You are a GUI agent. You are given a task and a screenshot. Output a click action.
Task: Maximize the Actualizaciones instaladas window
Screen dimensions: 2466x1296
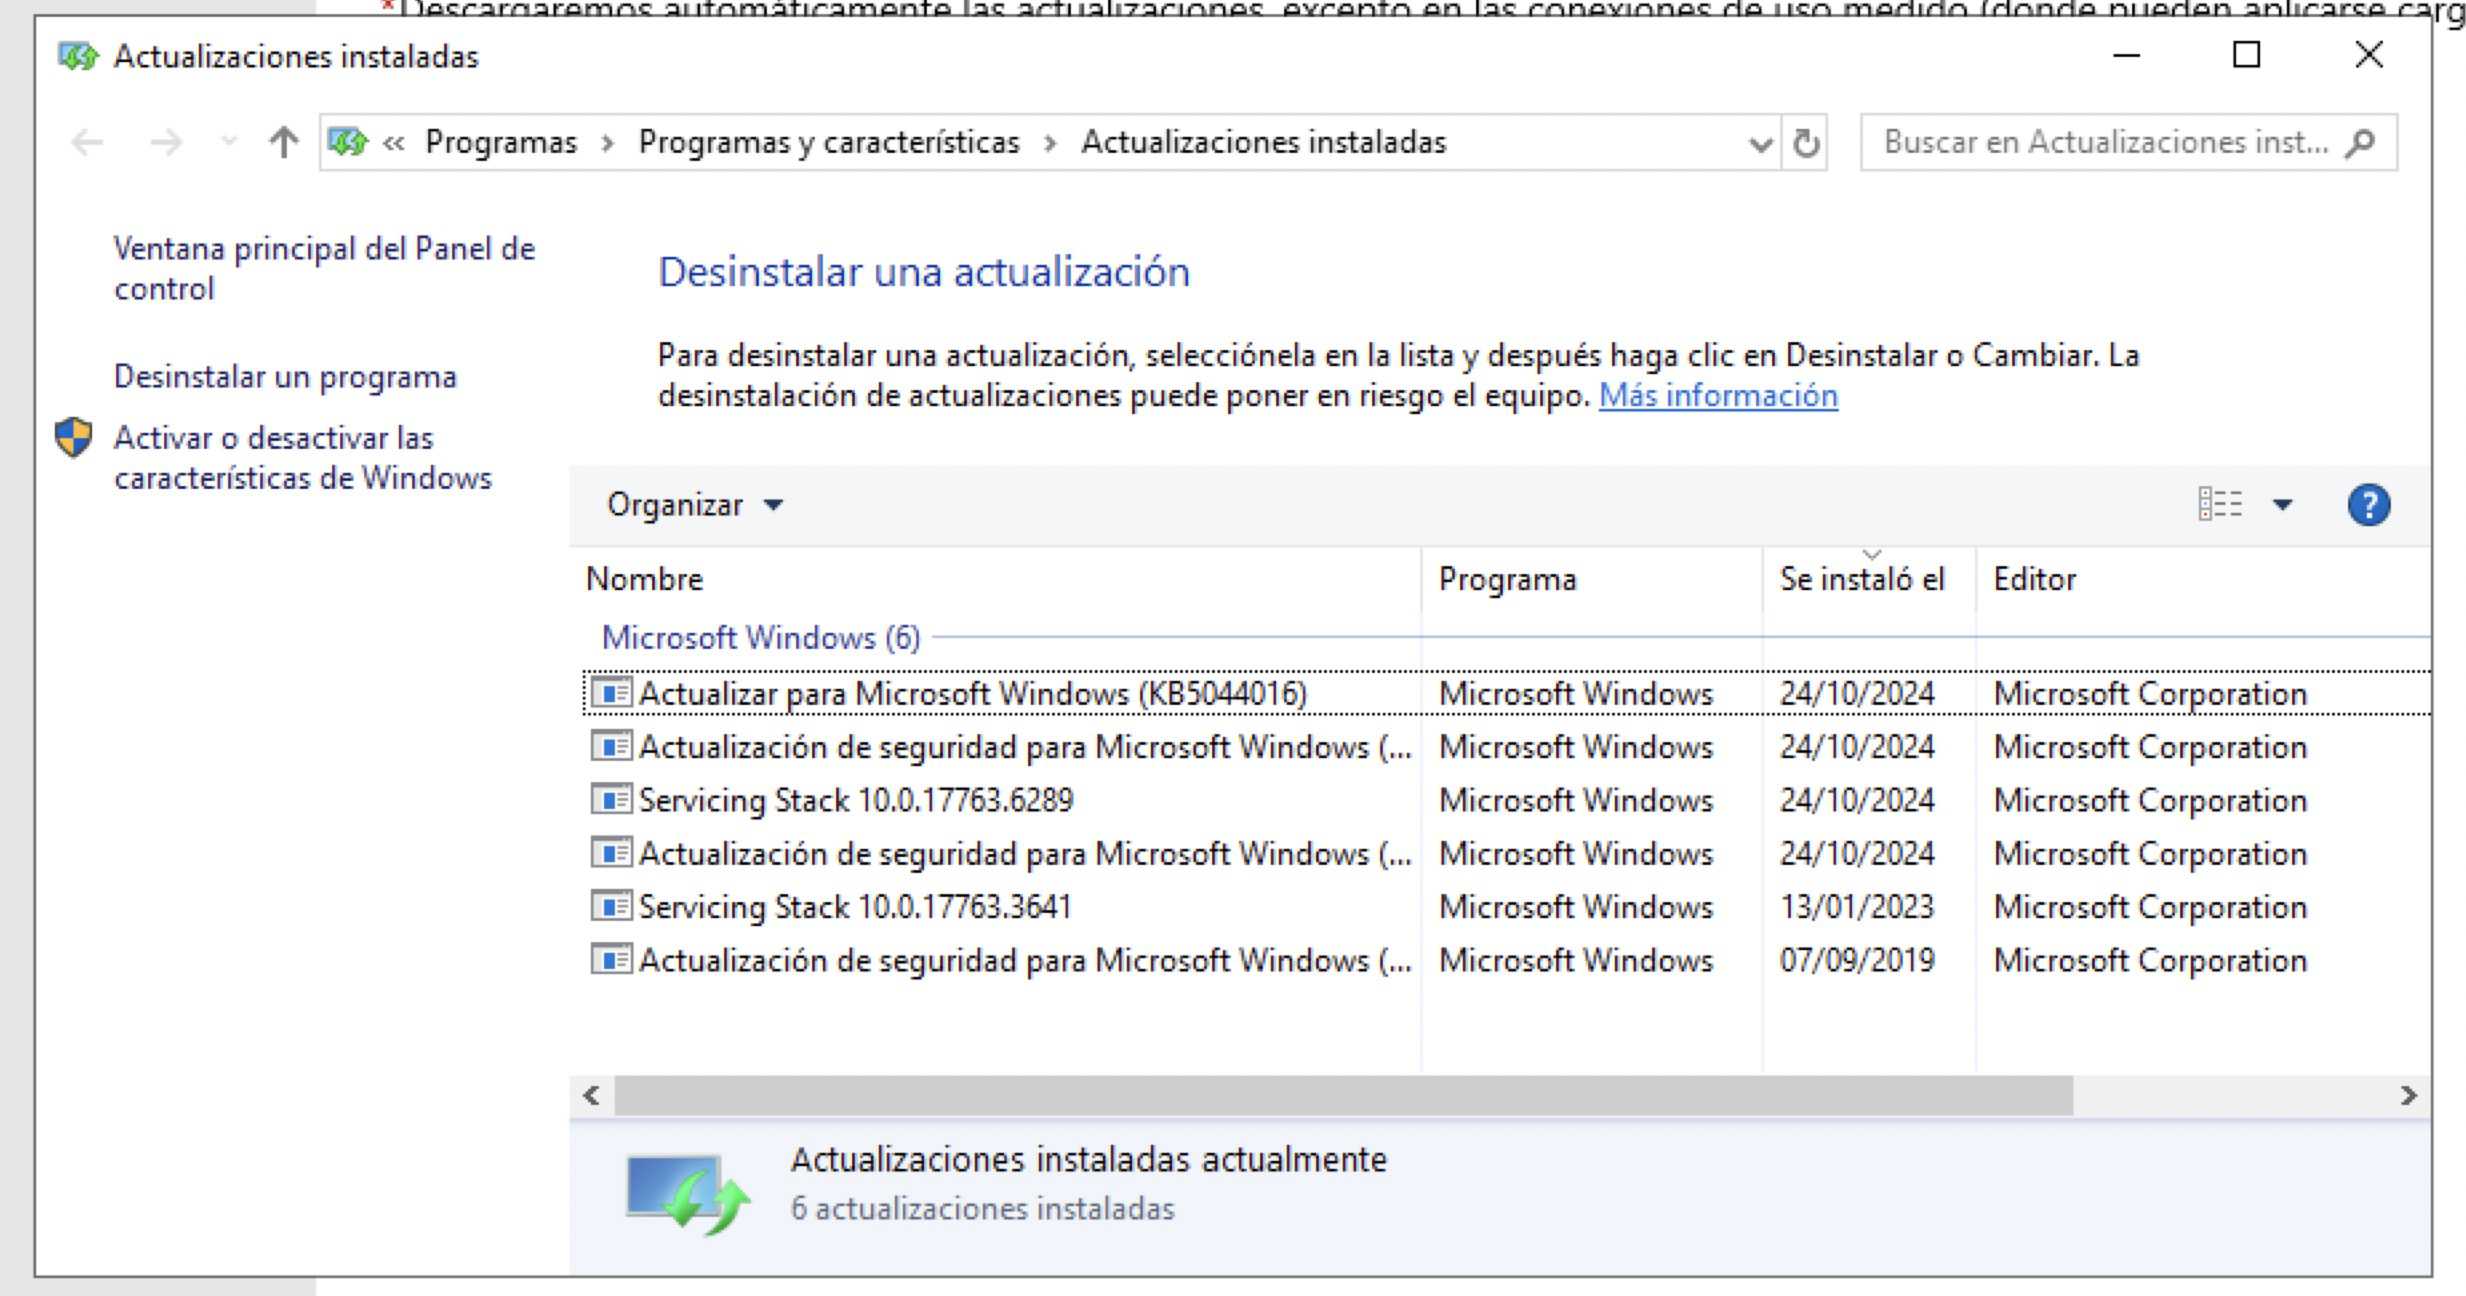pyautogui.click(x=2247, y=55)
